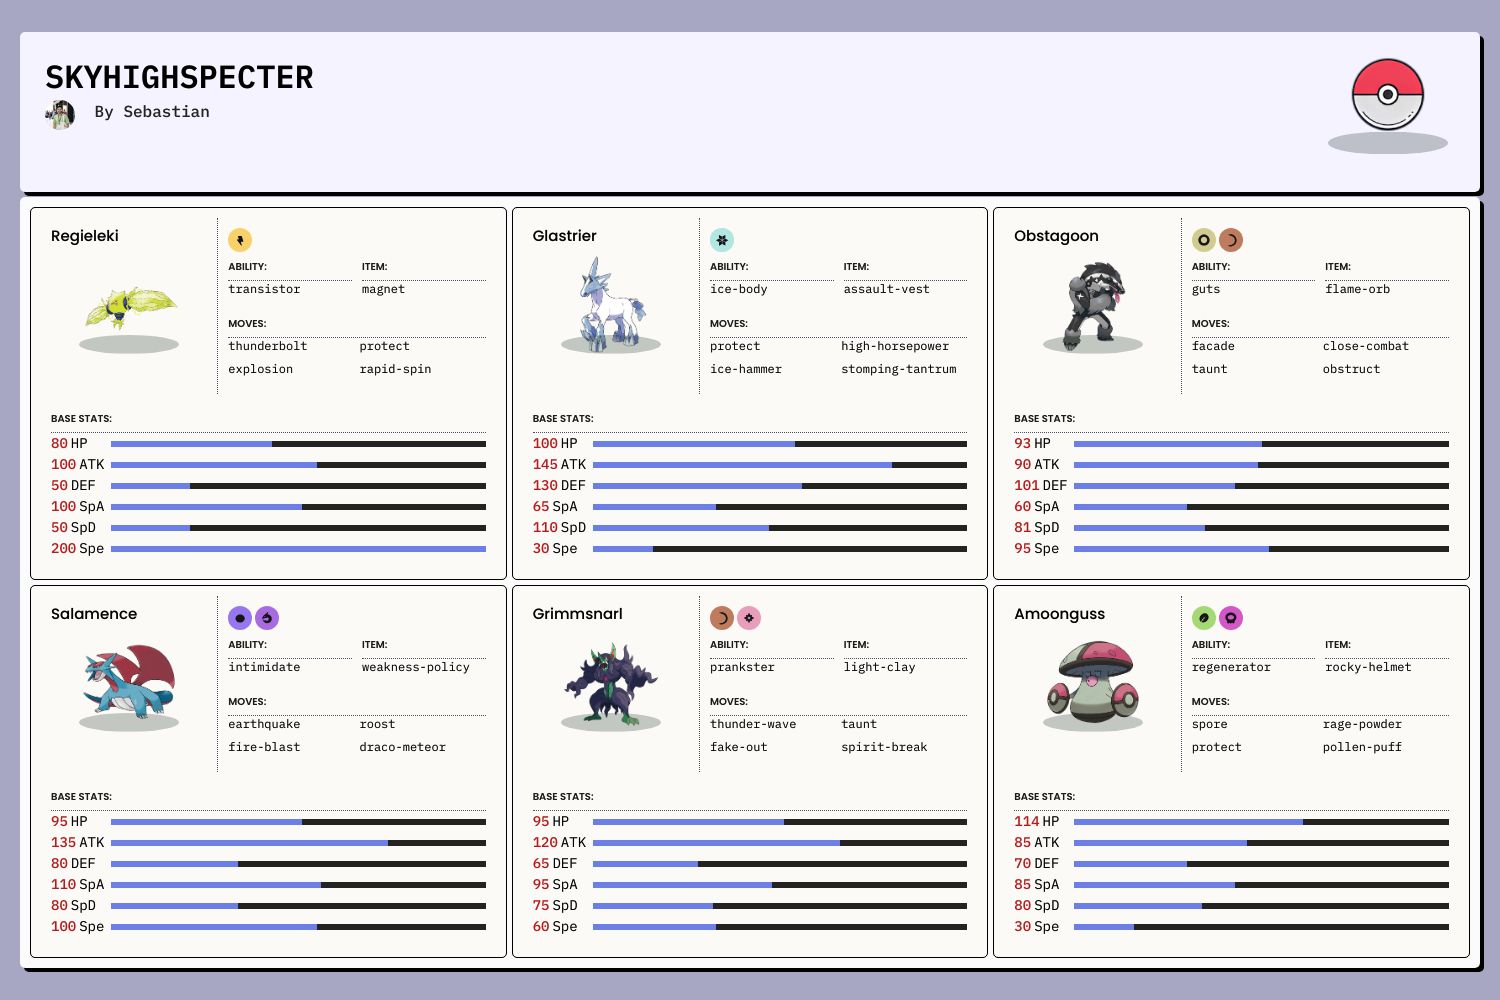Click Salamence's Dragon type icon
The width and height of the screenshot is (1500, 1000).
pos(240,618)
